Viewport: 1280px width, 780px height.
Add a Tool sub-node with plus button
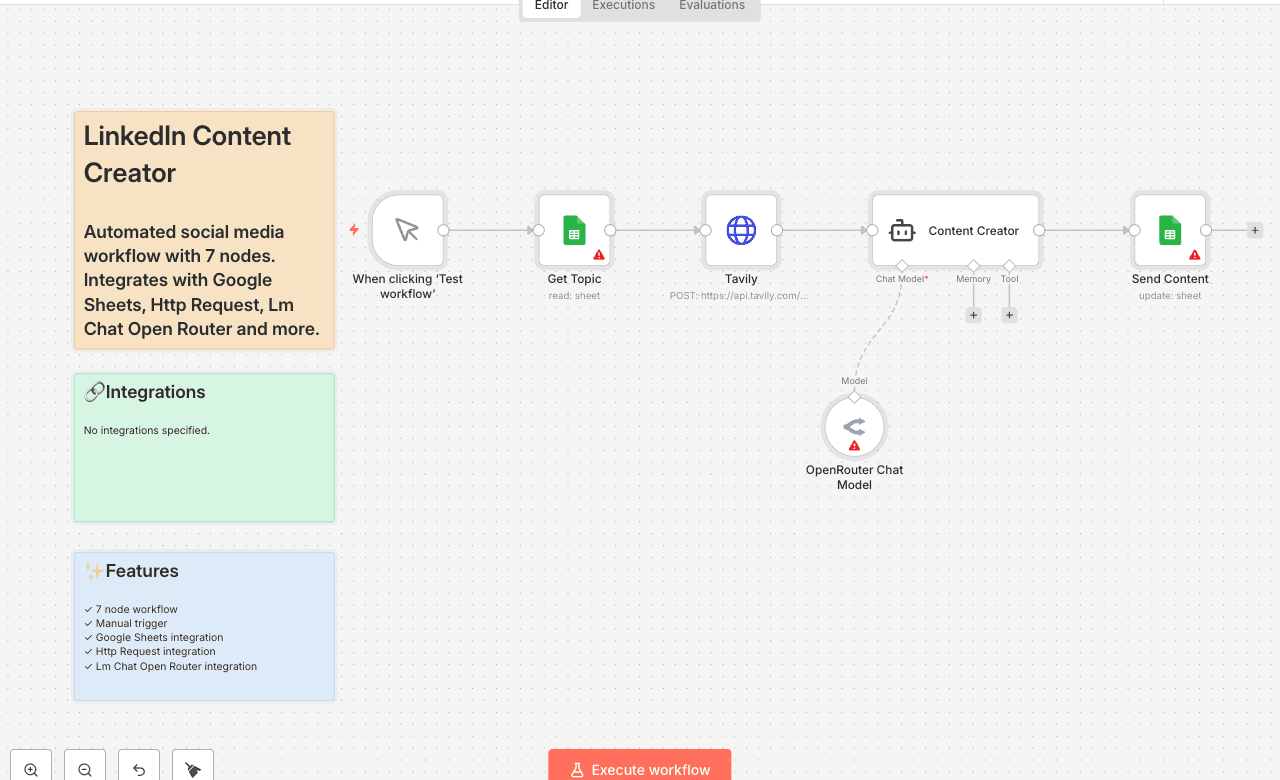click(x=1009, y=315)
